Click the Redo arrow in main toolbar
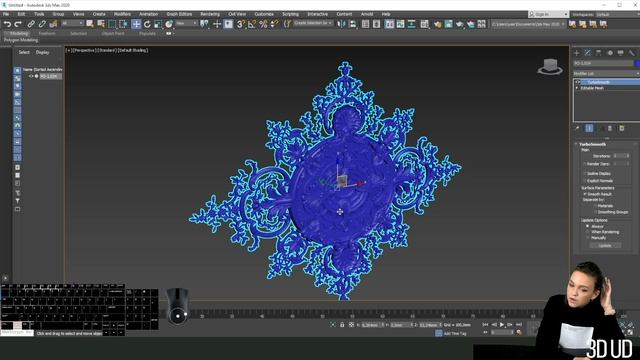640x360 pixels. pos(18,24)
